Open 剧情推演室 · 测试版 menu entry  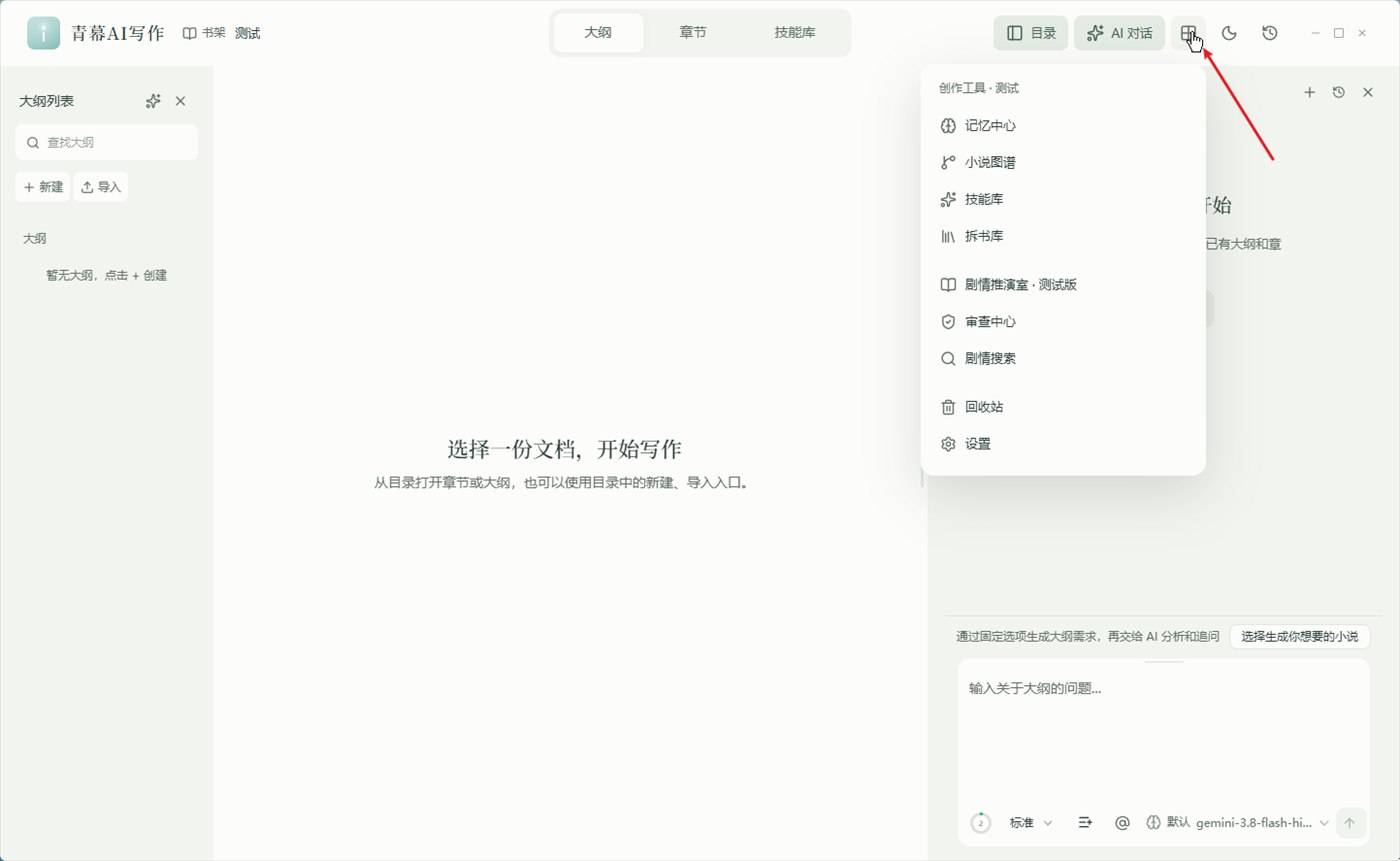click(1063, 284)
